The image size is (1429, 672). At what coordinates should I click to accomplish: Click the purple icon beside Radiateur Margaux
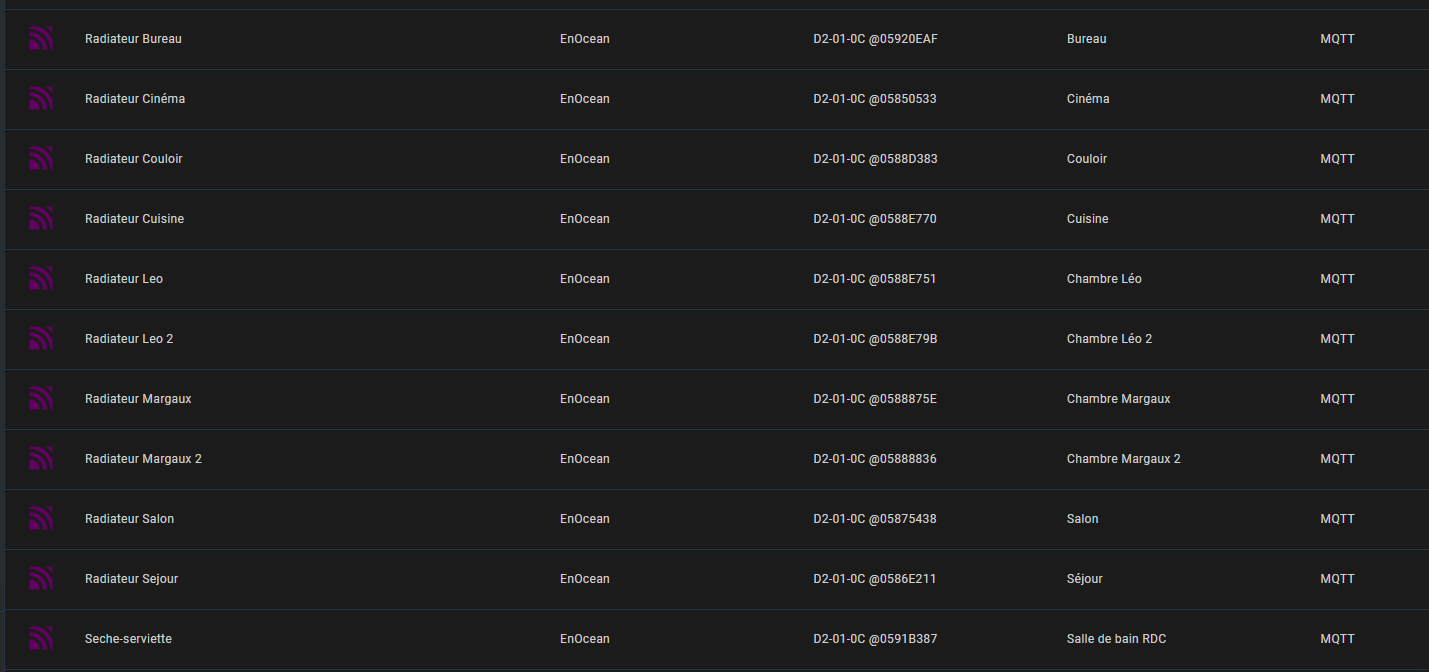(40, 399)
